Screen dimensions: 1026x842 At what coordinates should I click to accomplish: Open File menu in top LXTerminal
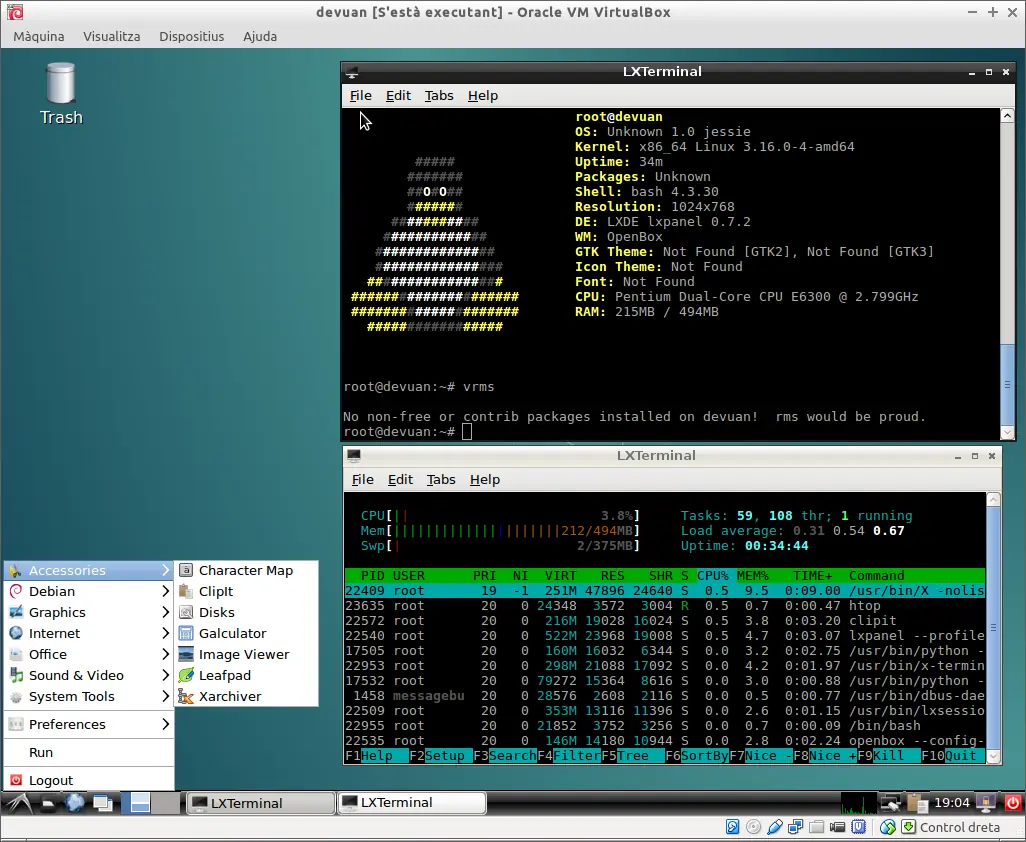[x=361, y=96]
